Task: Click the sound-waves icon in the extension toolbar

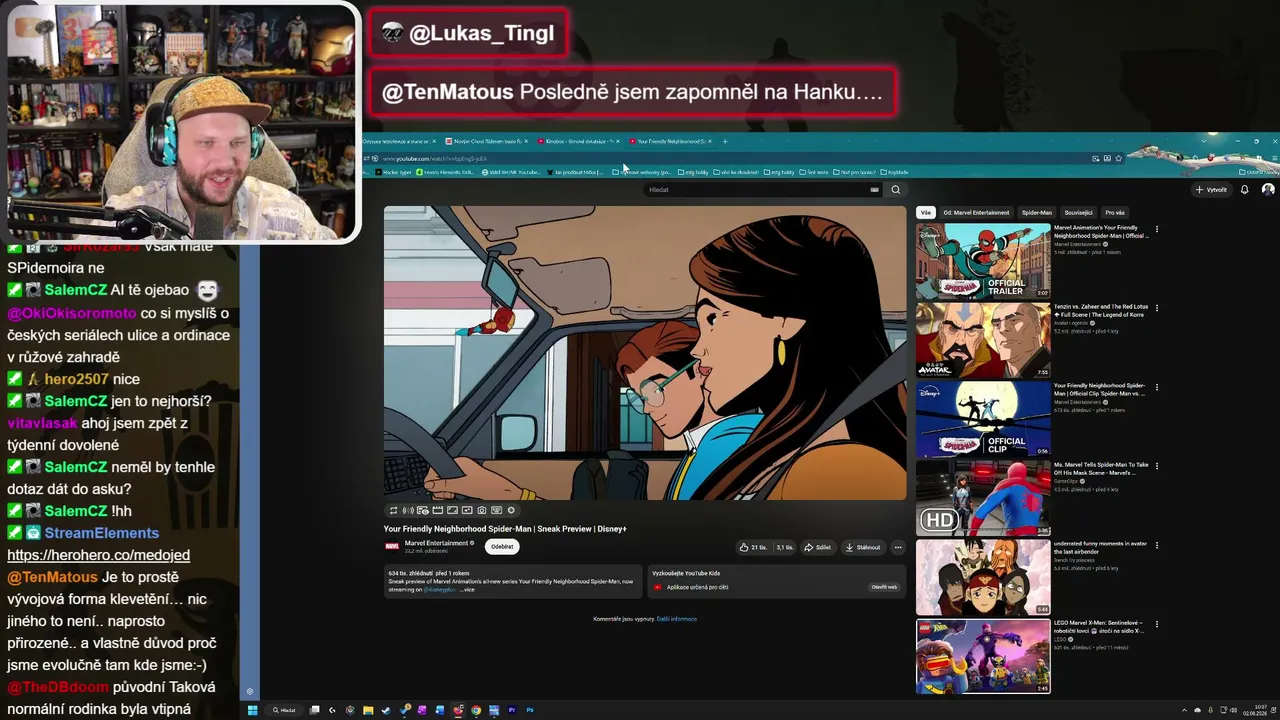Action: point(408,510)
